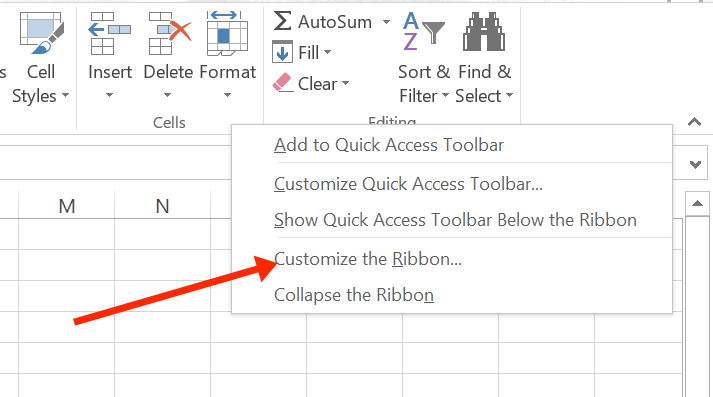Expand the Delete dropdown arrow
Screen dimensions: 713x397
coord(167,95)
